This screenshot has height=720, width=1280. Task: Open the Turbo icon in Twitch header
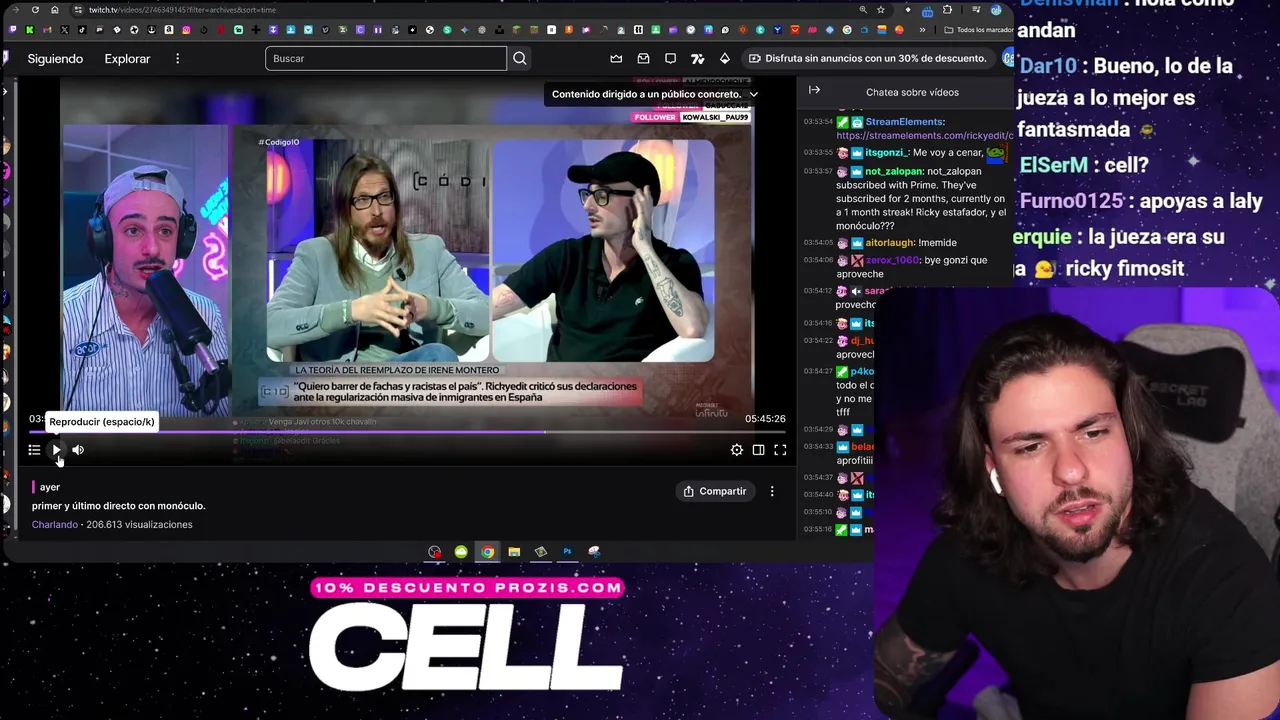click(697, 59)
